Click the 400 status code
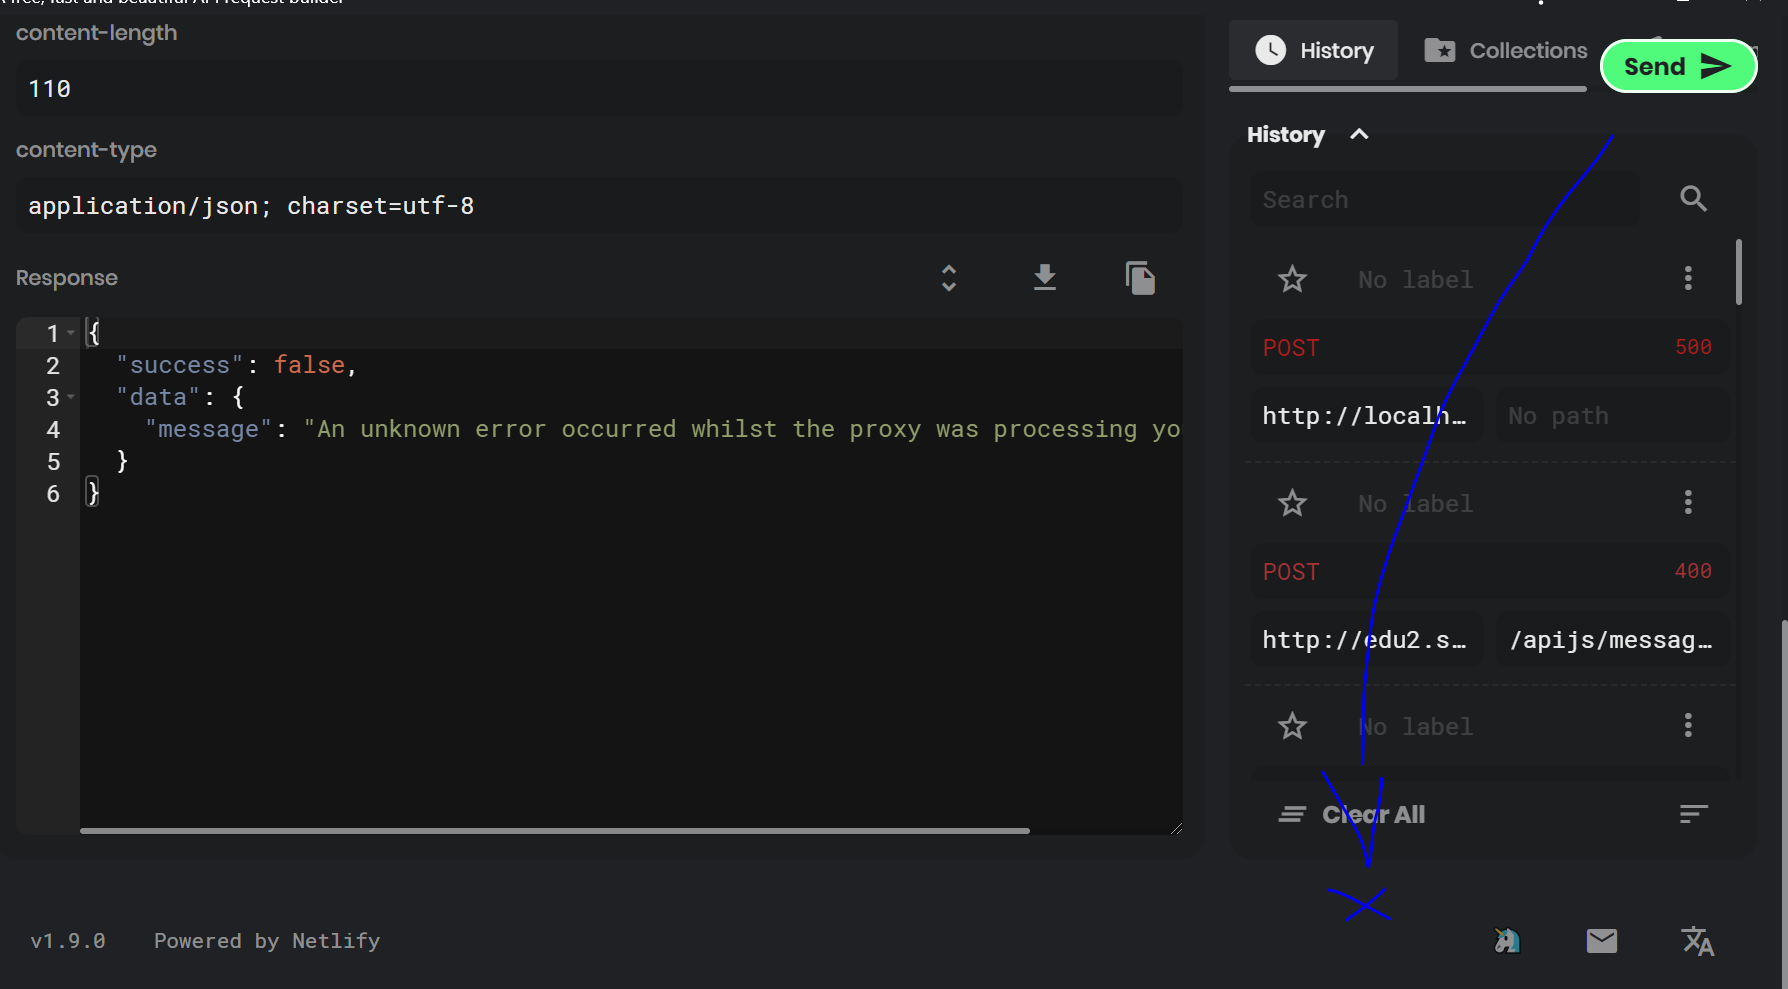Screen dimensions: 1788x989 [x=1693, y=571]
